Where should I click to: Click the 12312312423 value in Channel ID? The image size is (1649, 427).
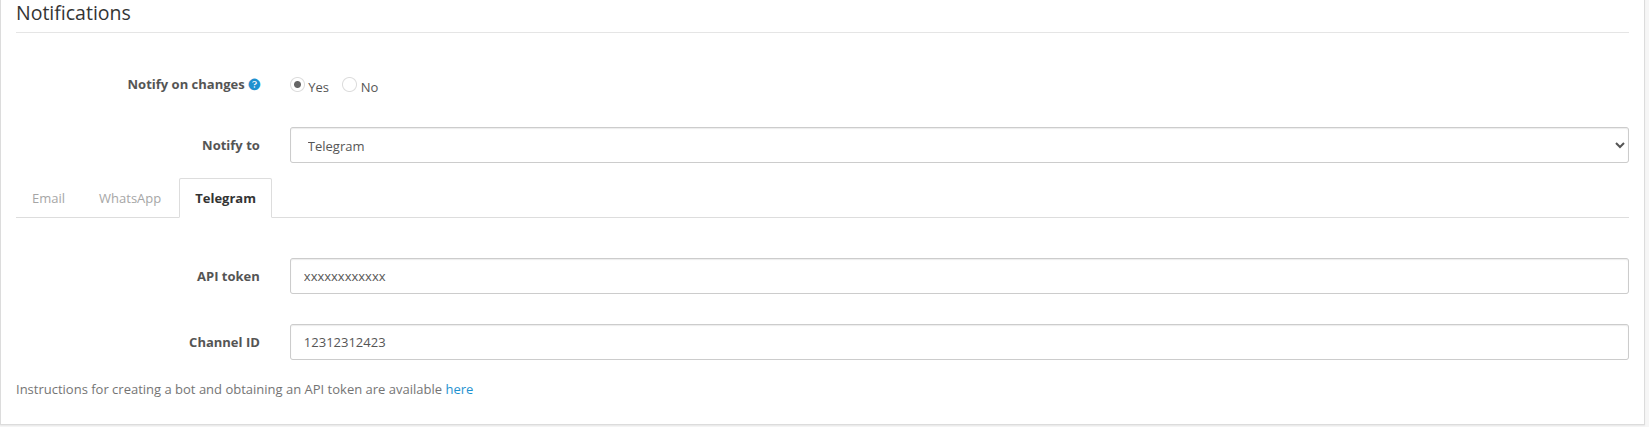345,342
